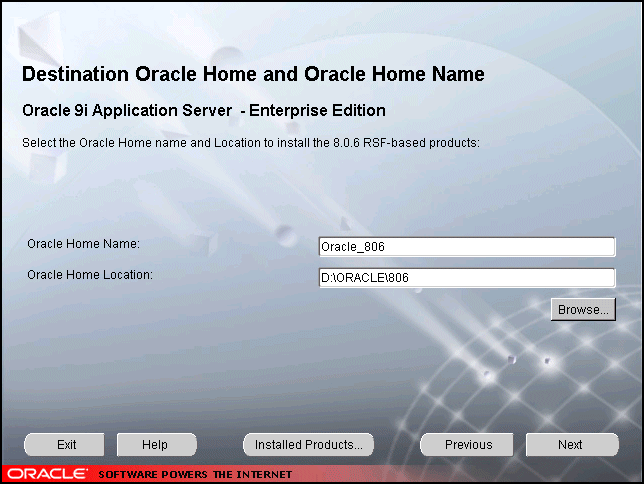
Task: Click the Exit button
Action: pyautogui.click(x=64, y=445)
